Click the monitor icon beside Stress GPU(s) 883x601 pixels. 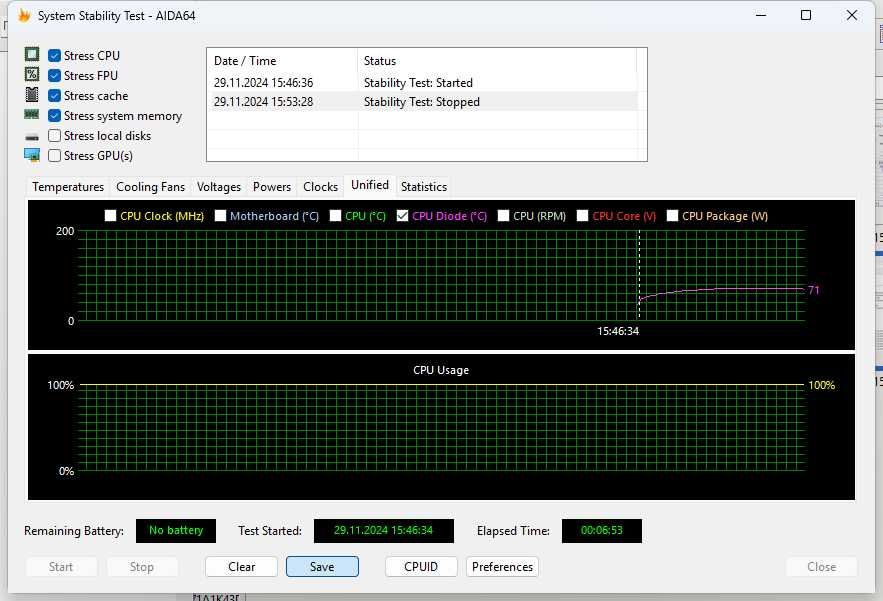(32, 155)
